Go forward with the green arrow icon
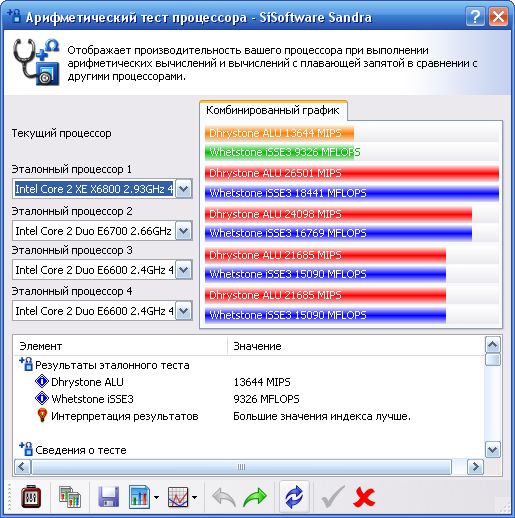Viewport: 515px width, 518px height. (x=255, y=497)
